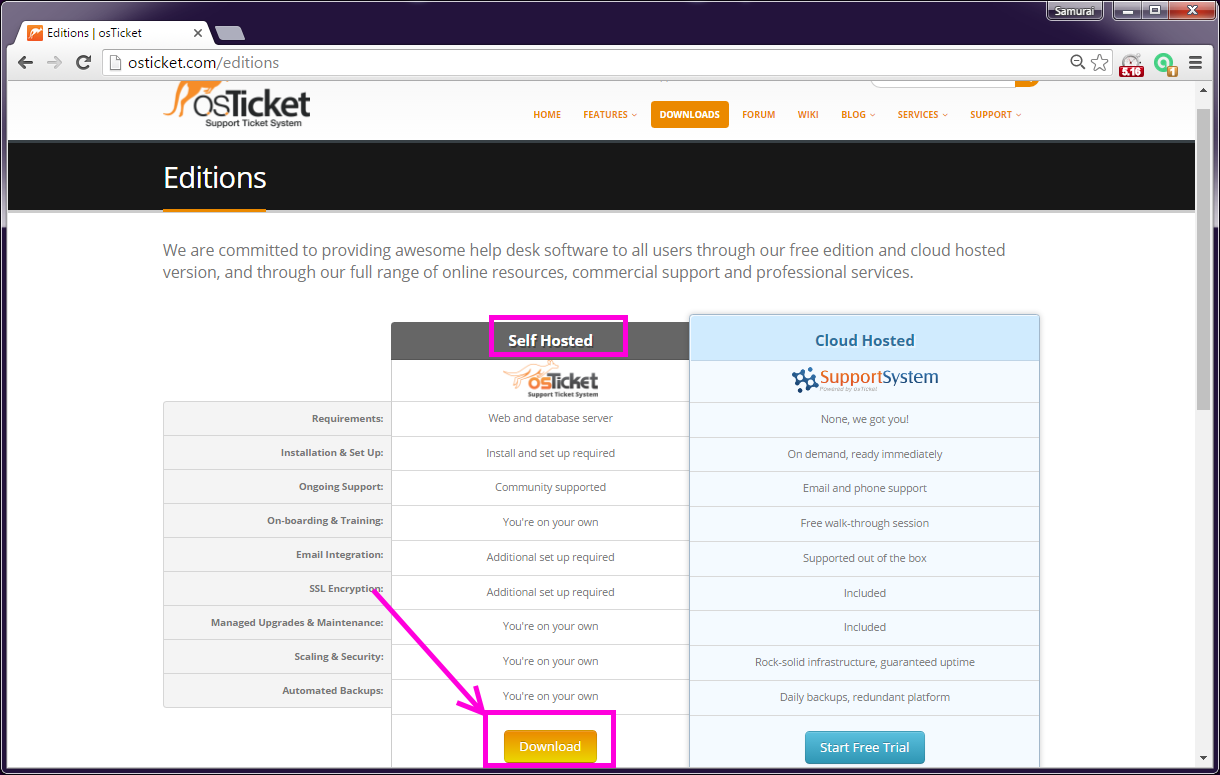Start Free Trial of Cloud Hosted edition

pos(864,746)
